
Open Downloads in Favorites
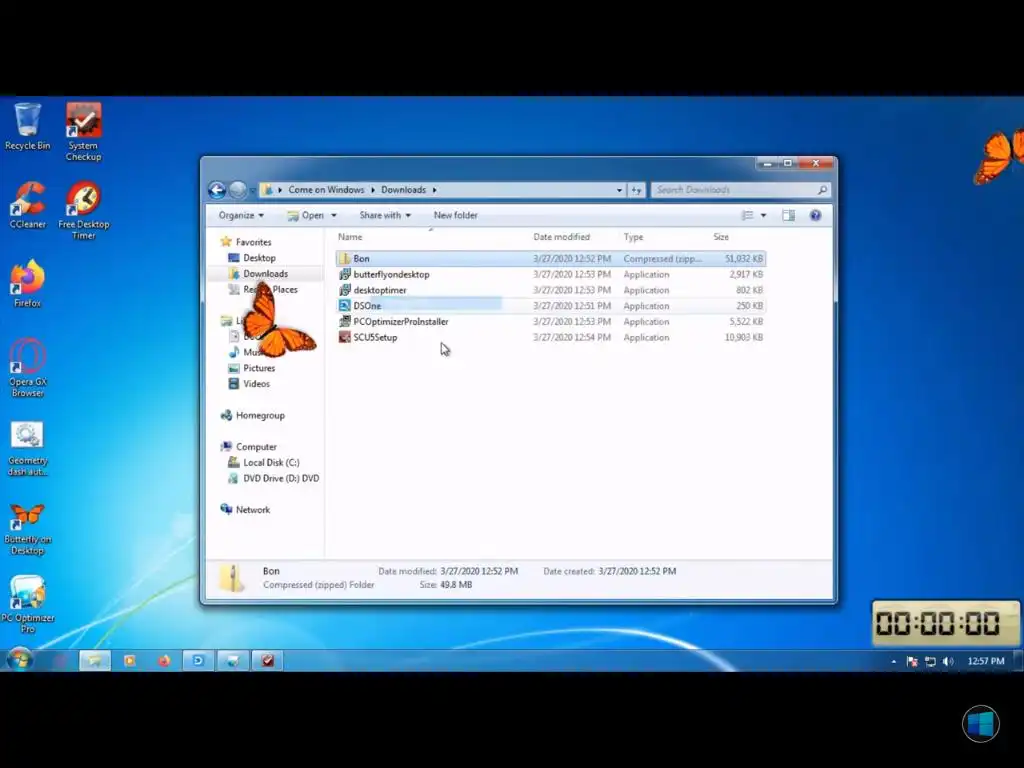259,274
